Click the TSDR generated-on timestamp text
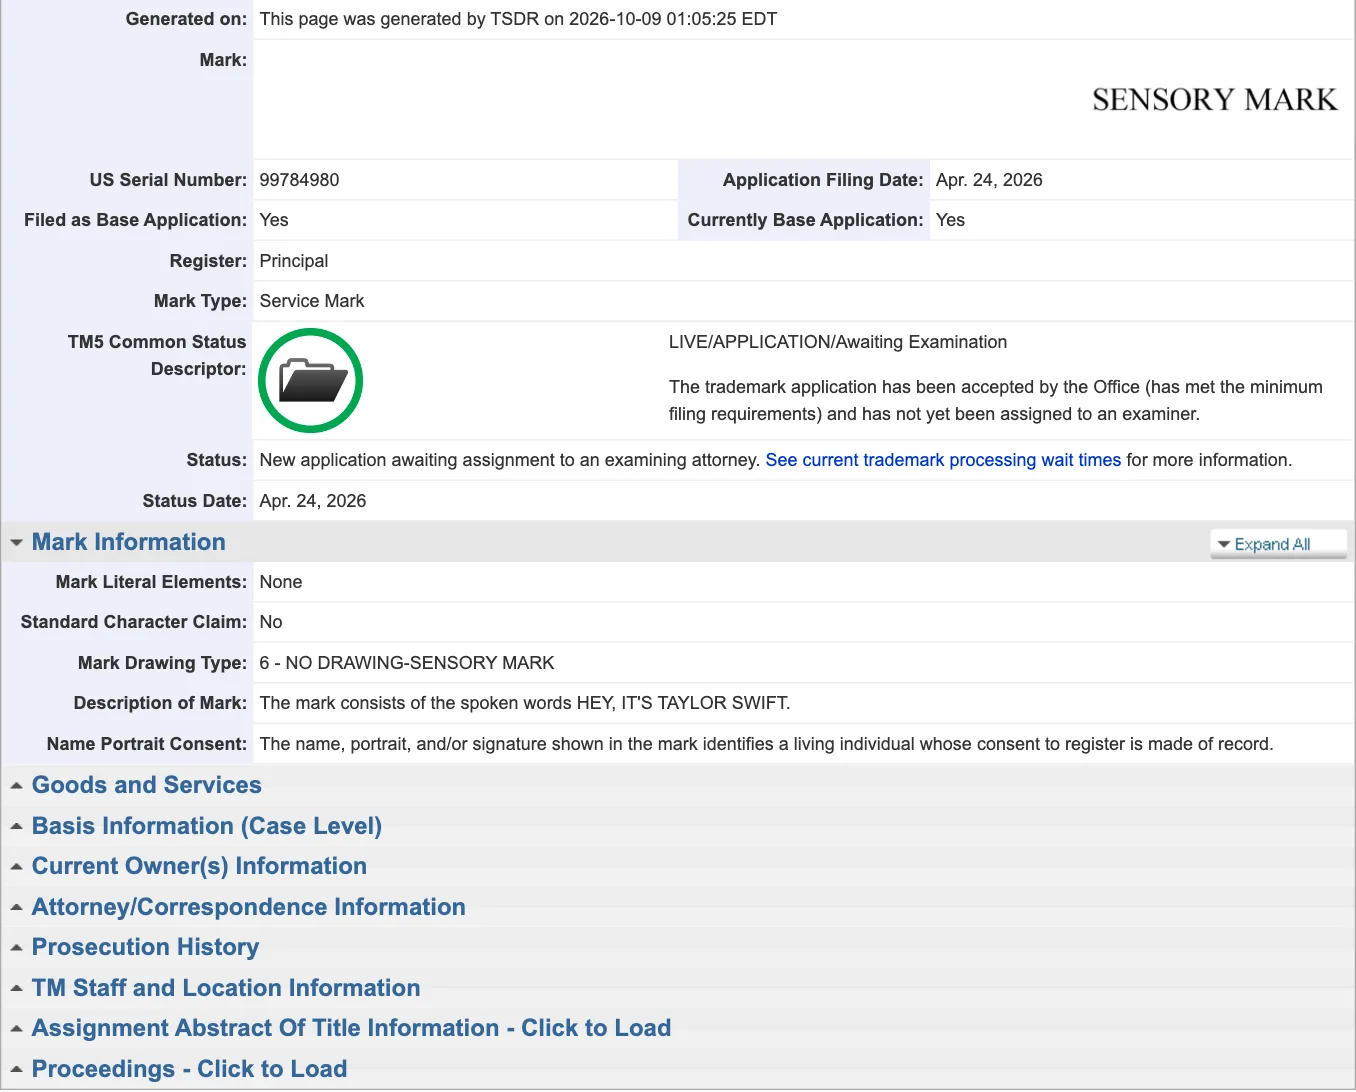The width and height of the screenshot is (1356, 1092). (518, 19)
